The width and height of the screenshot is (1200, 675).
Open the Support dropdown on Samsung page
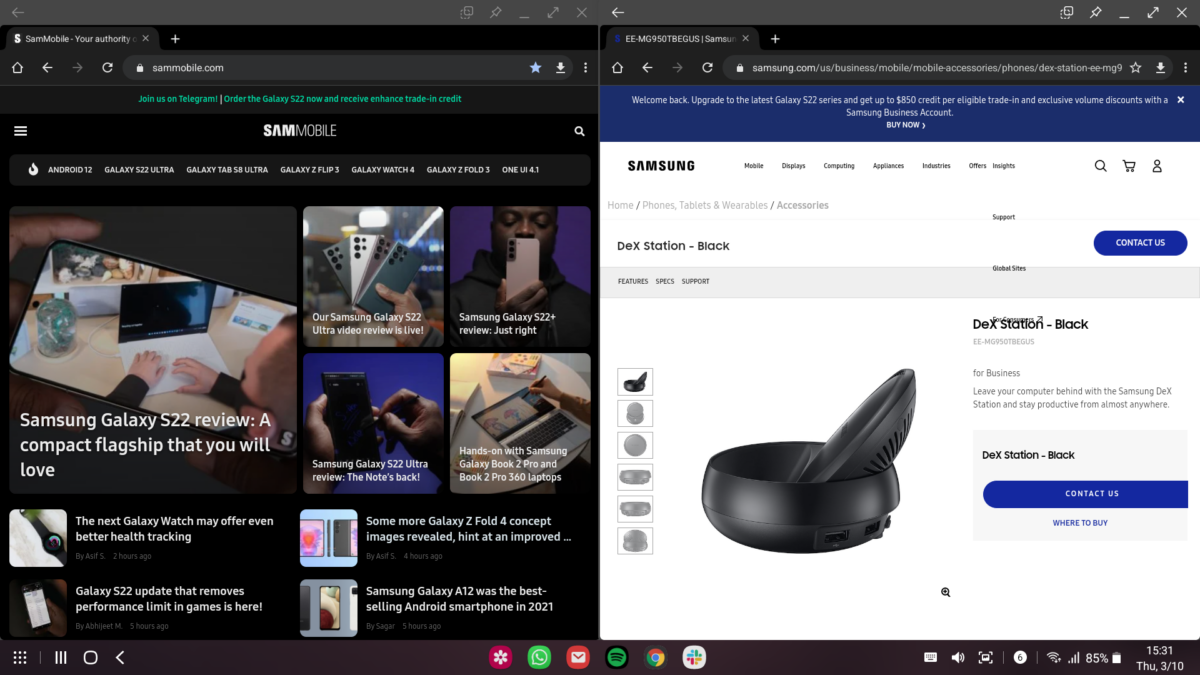[1003, 216]
